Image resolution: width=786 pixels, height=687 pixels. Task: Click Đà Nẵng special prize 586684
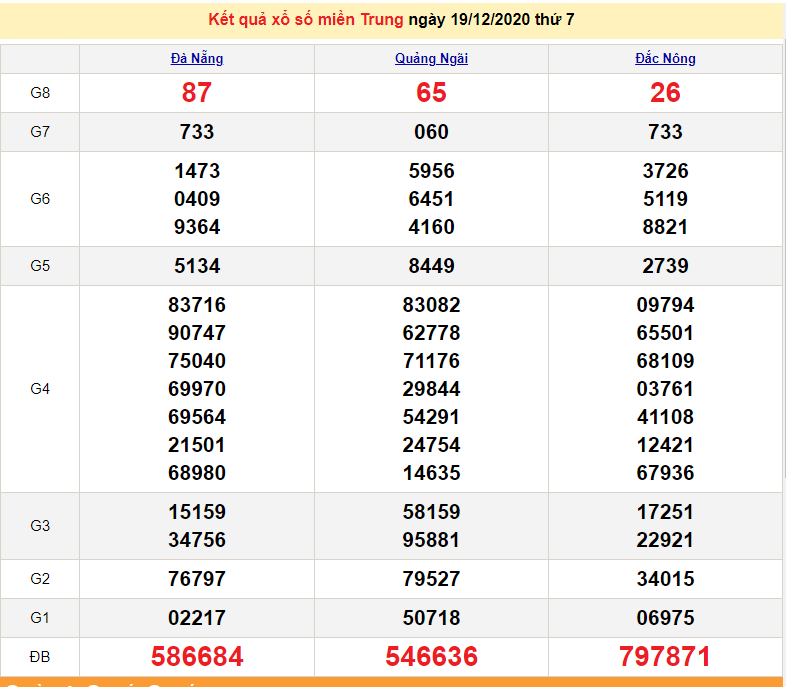click(x=197, y=656)
